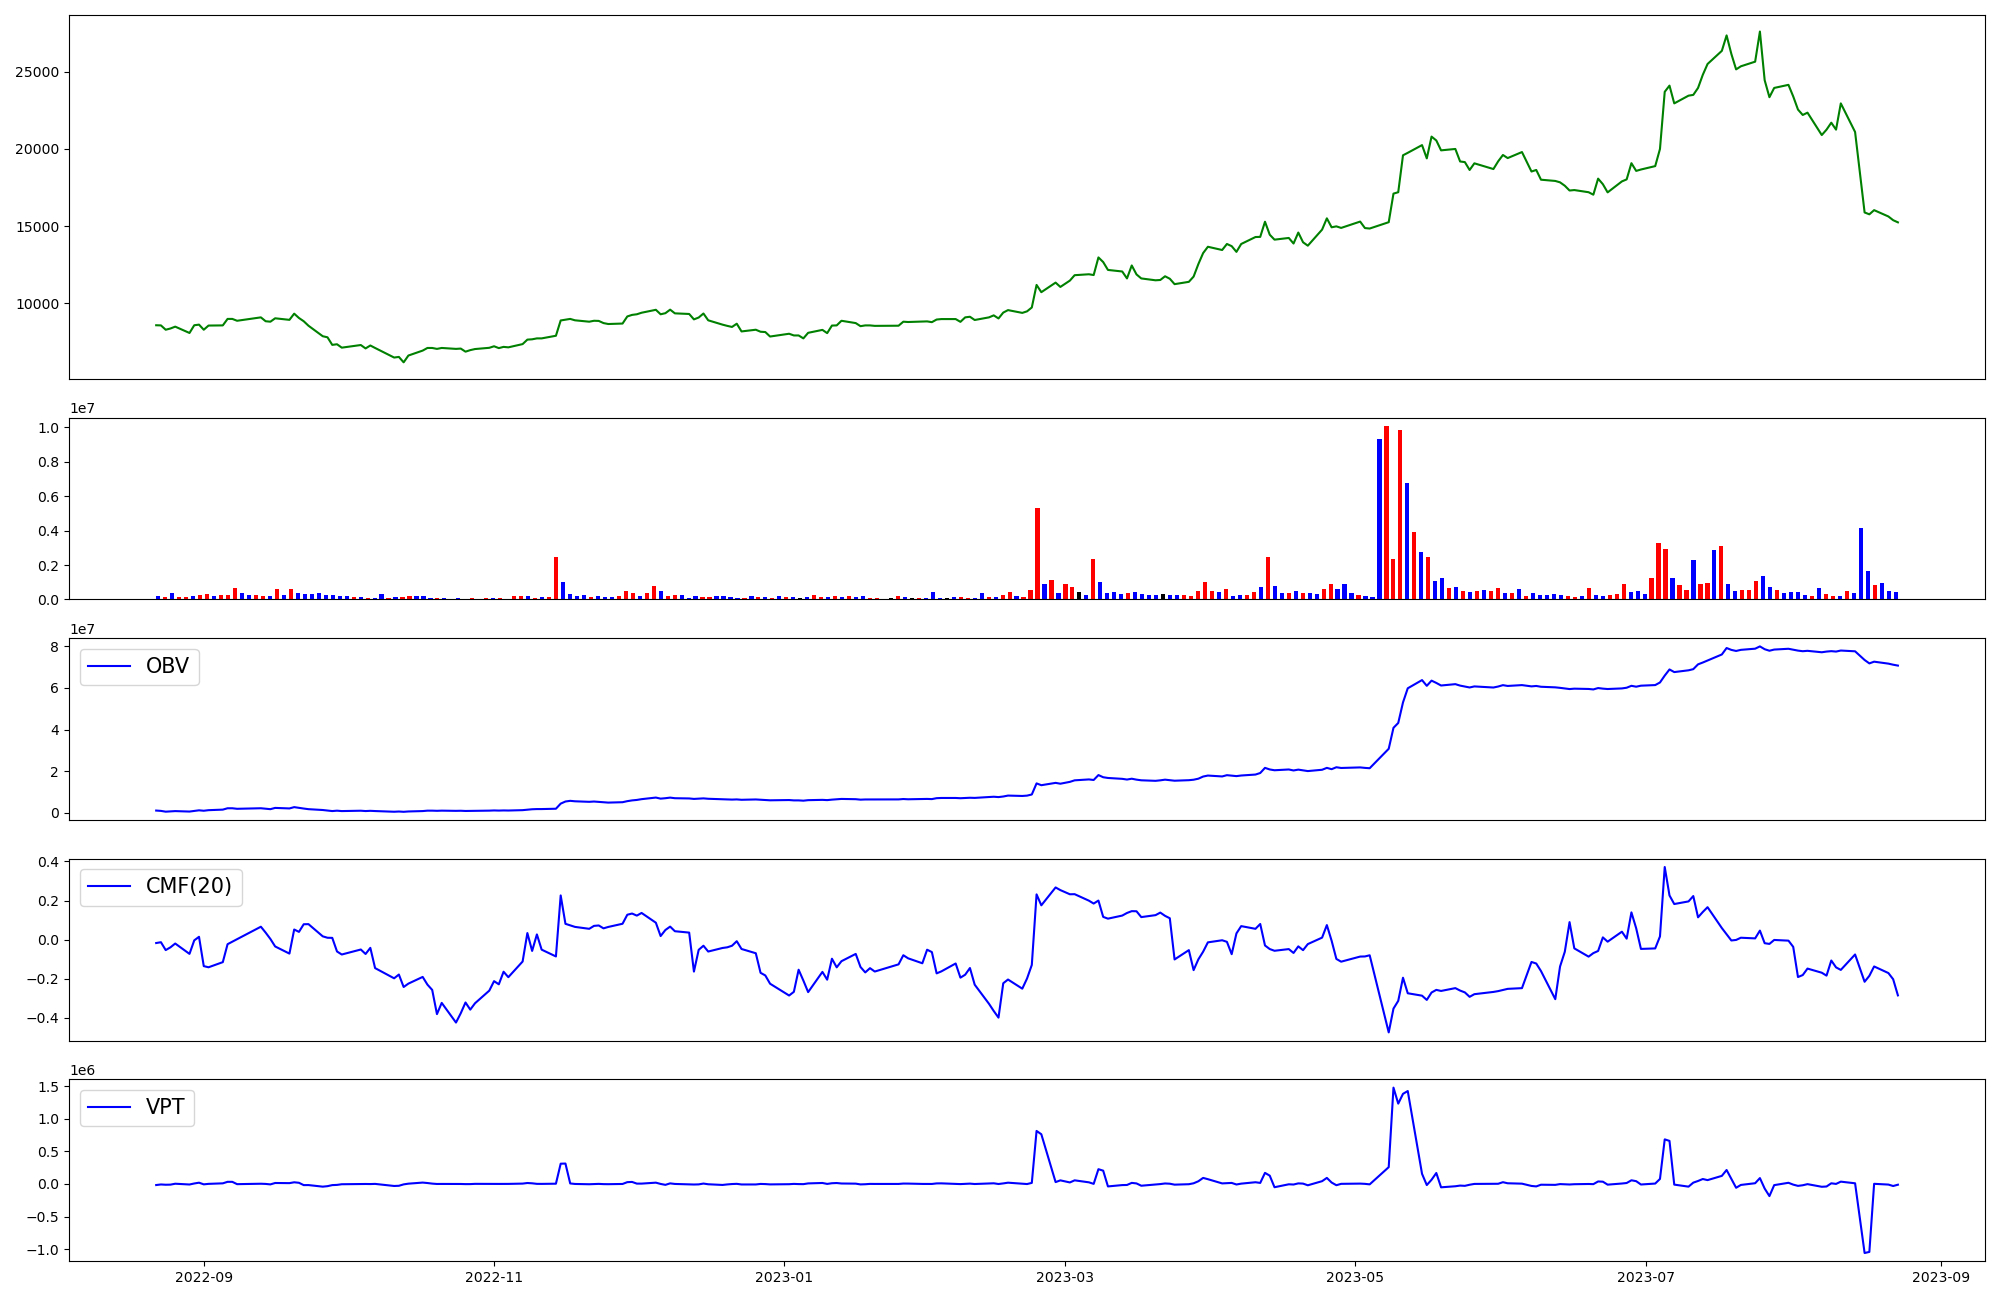Click the 2023-05 x-axis date label

[x=1355, y=1277]
